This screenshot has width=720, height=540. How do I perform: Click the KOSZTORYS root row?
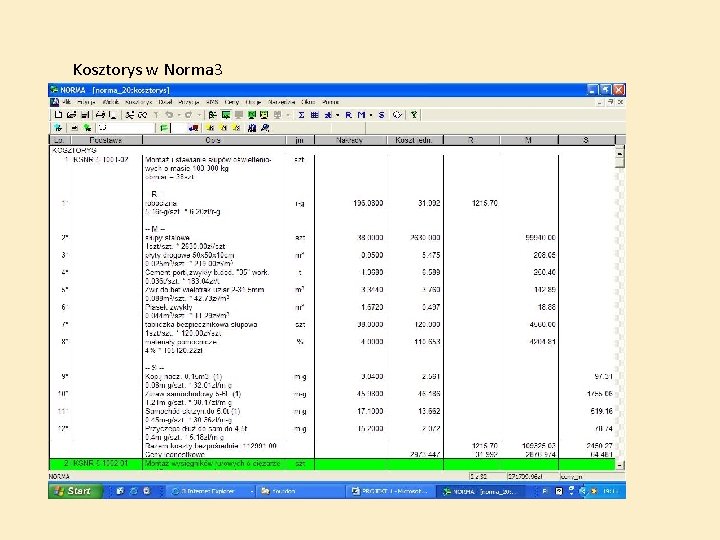click(74, 150)
